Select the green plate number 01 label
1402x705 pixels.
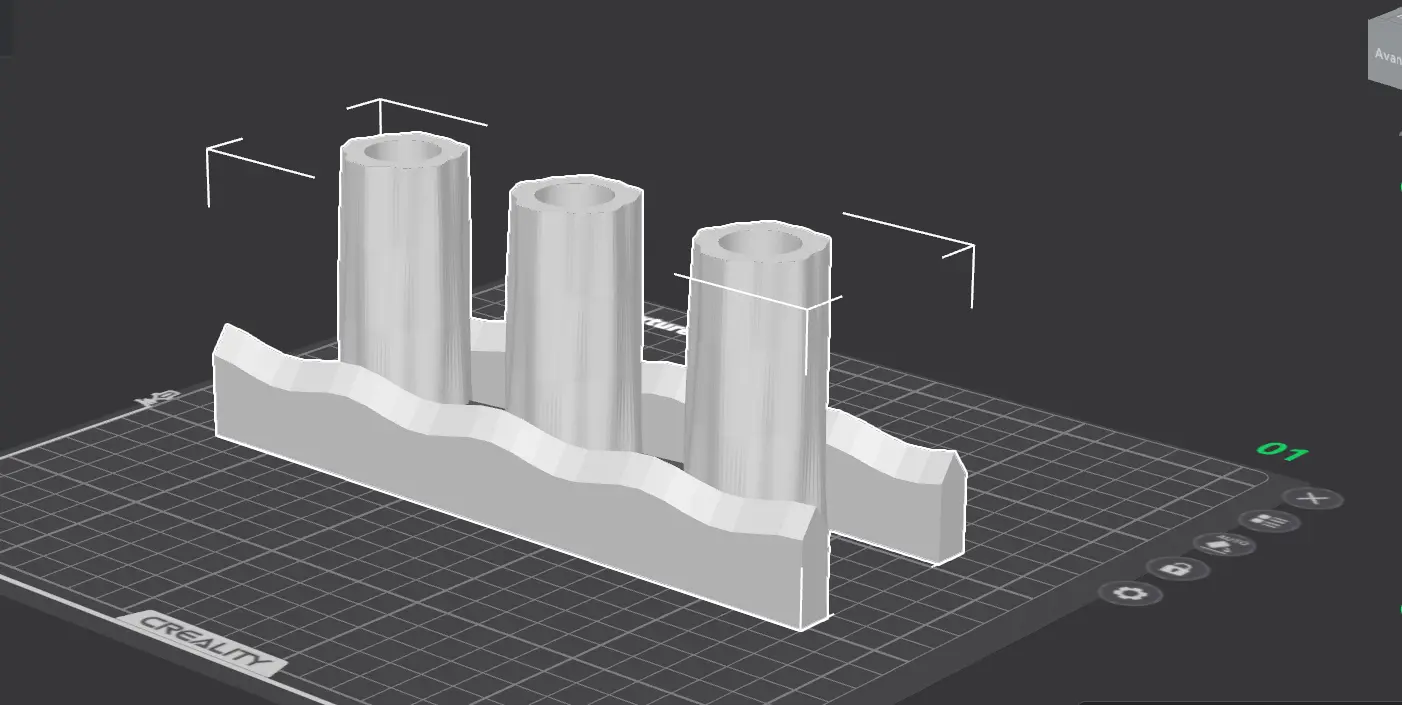pyautogui.click(x=1283, y=452)
